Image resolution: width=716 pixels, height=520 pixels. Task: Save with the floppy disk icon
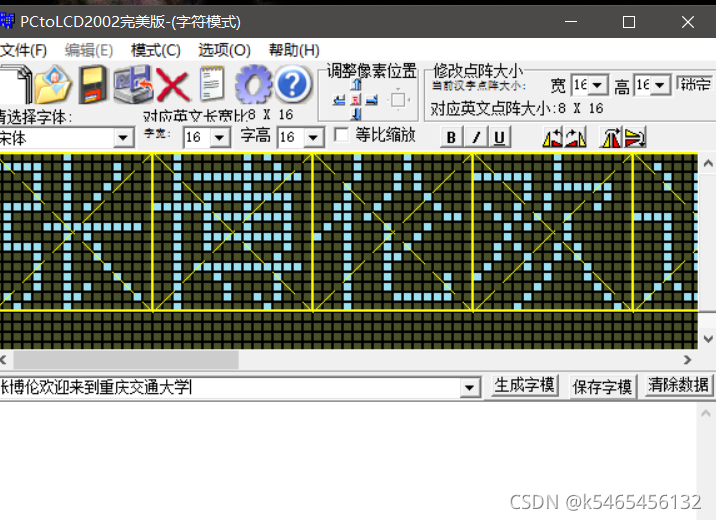coord(93,85)
